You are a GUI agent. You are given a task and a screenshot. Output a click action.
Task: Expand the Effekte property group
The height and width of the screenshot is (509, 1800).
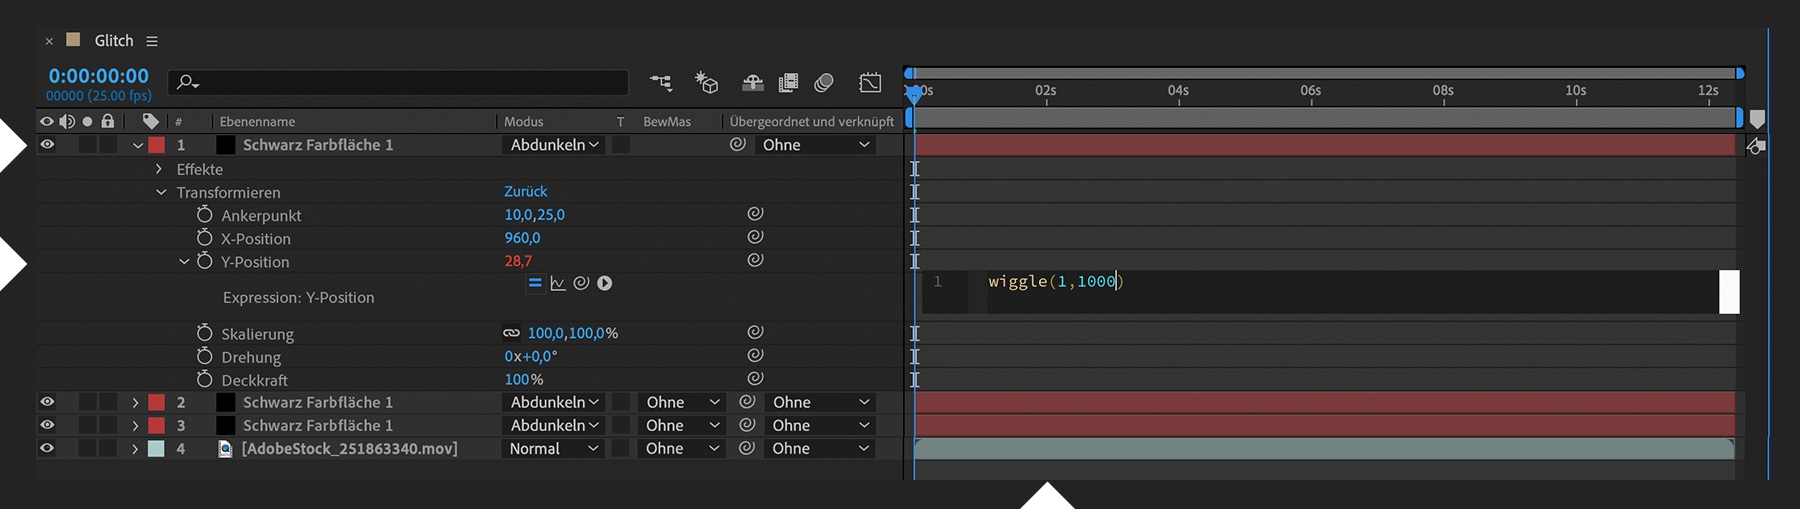(x=159, y=169)
